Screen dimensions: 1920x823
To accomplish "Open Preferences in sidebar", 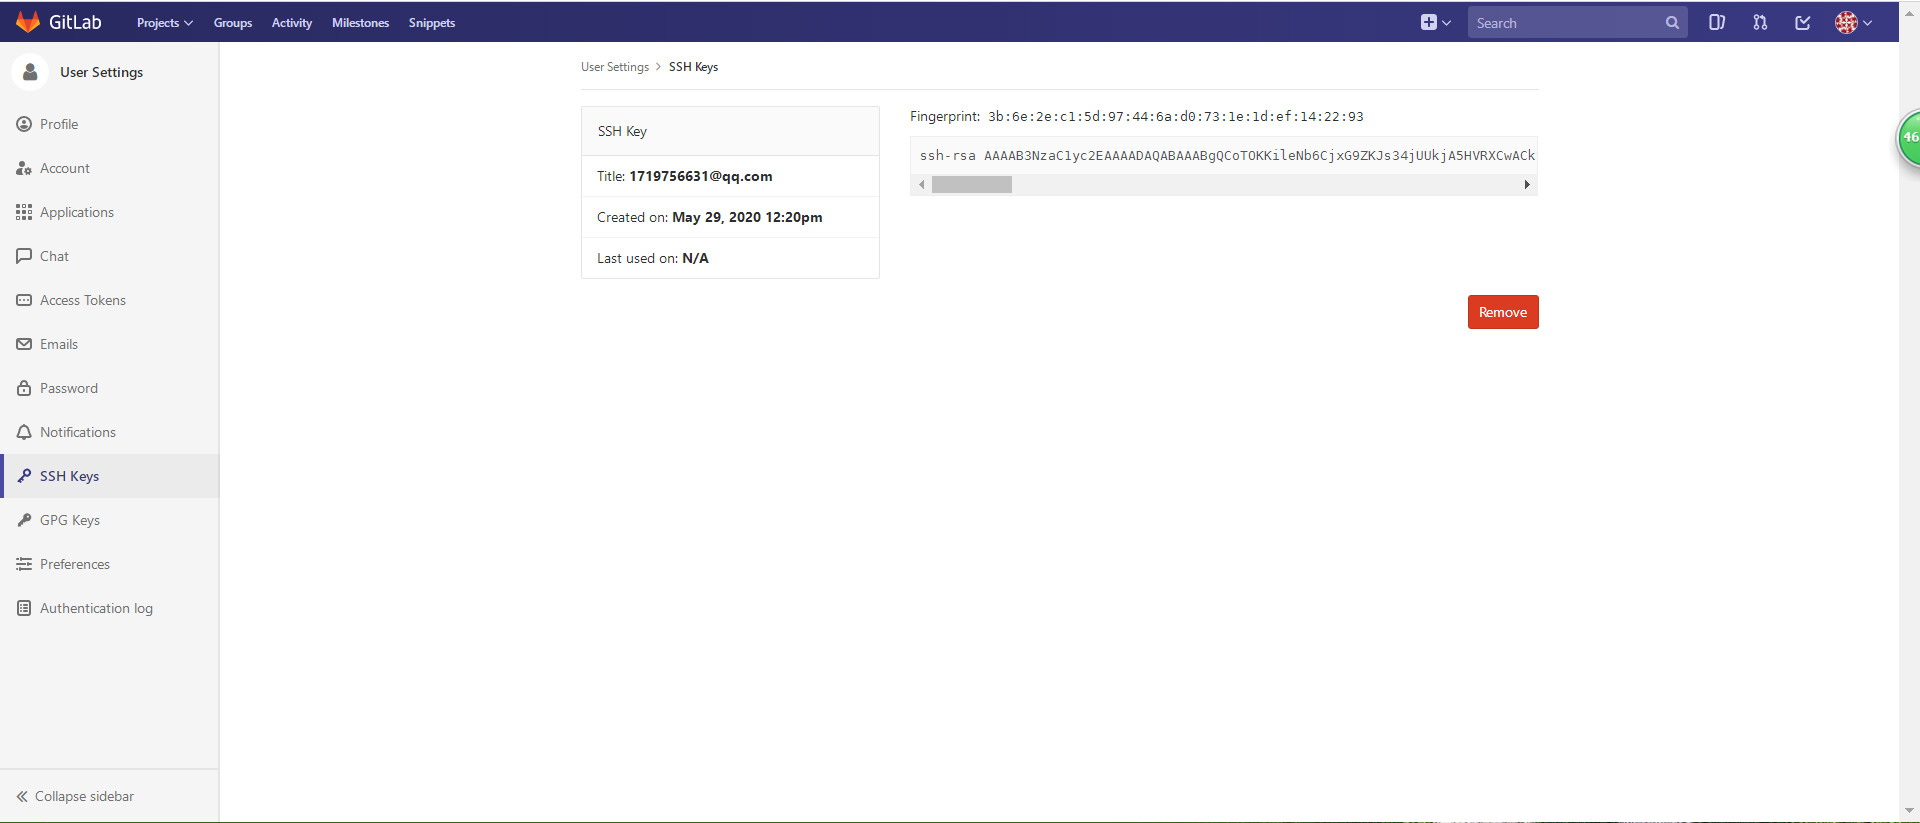I will [x=75, y=564].
